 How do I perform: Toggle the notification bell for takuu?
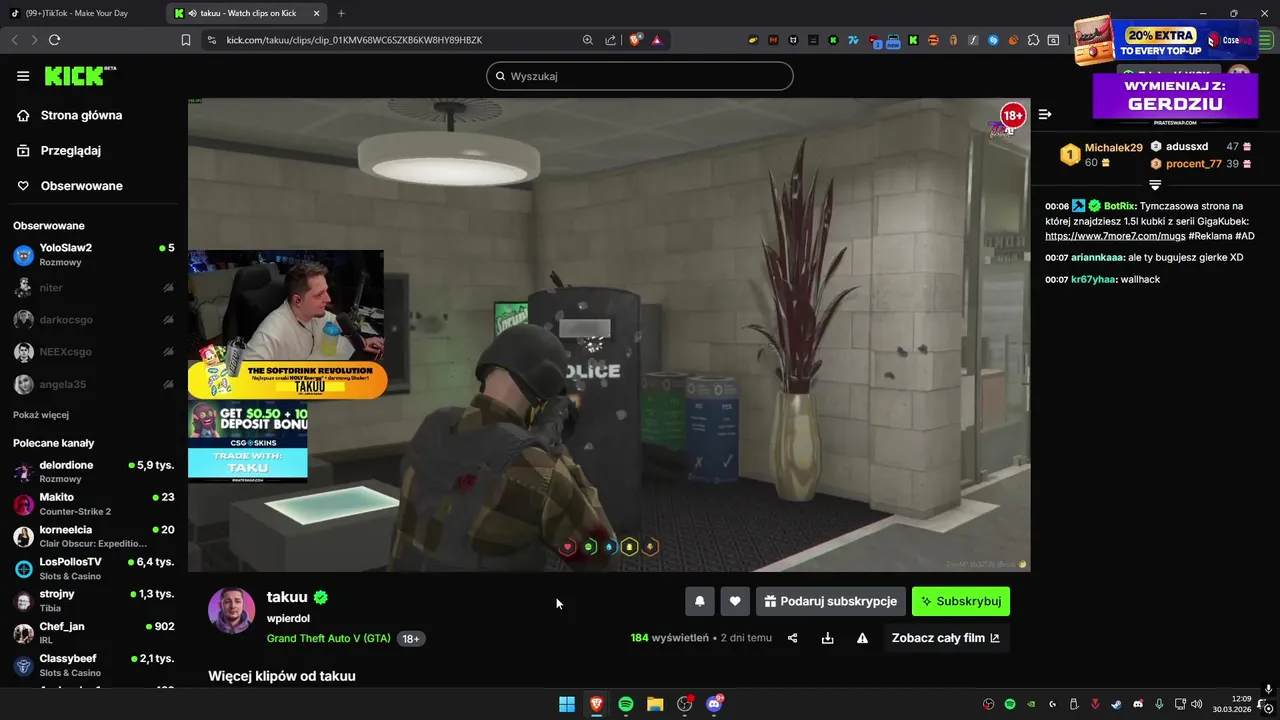coord(700,601)
